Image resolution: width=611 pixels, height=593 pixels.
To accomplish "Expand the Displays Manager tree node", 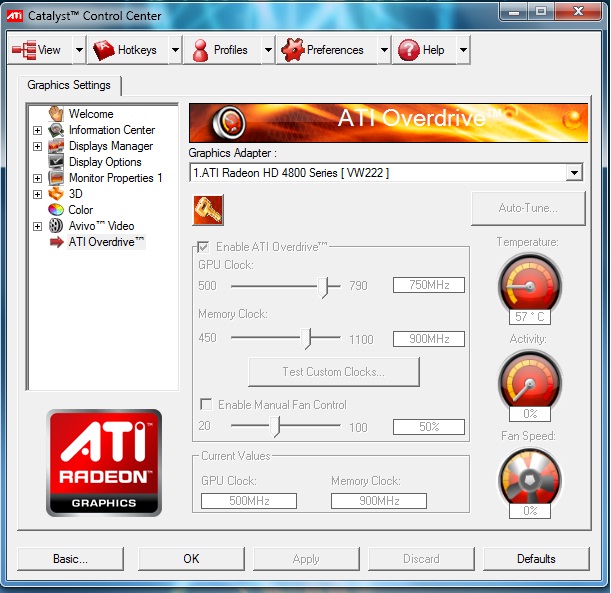I will [x=37, y=146].
